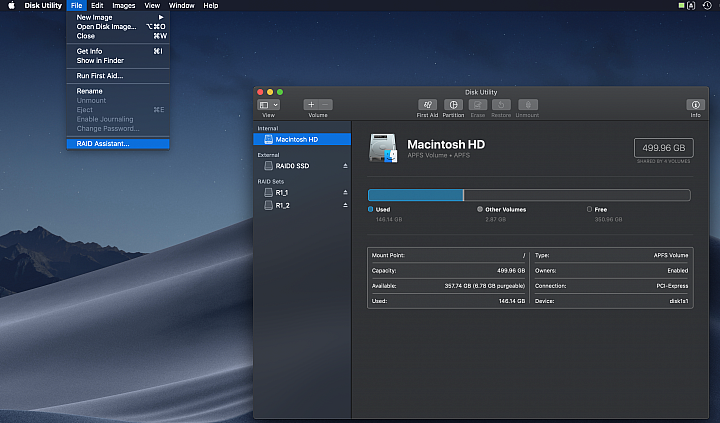
Task: Open the View dropdown chevron in toolbar
Action: 276,105
